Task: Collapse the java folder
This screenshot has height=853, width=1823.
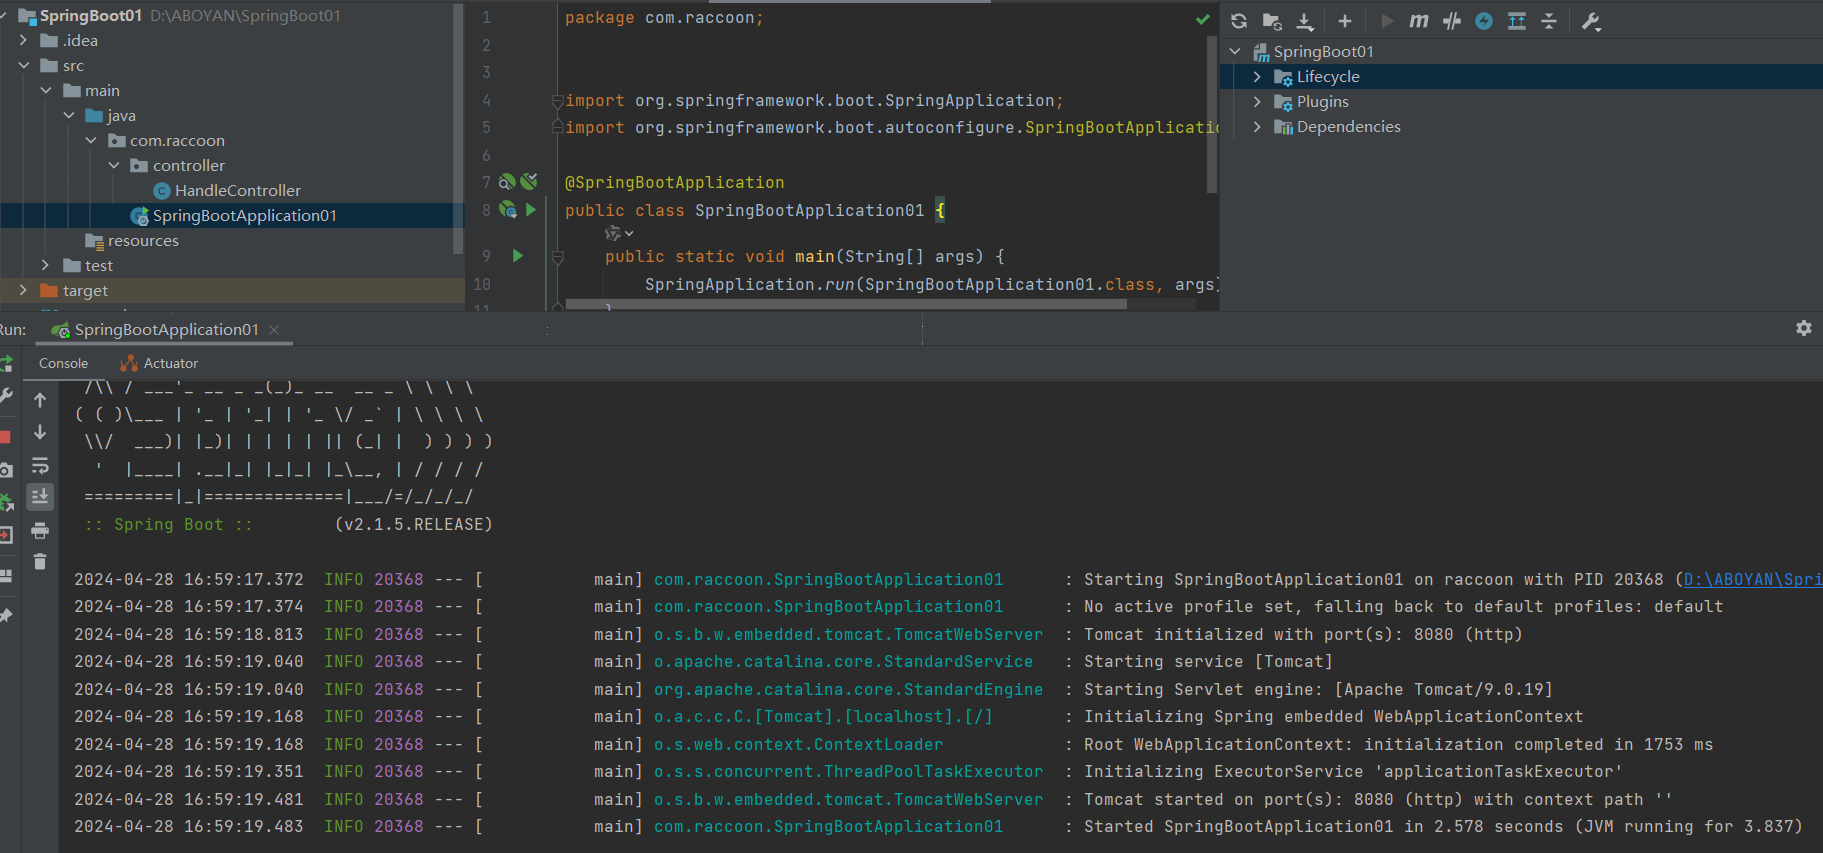Action: click(x=69, y=116)
